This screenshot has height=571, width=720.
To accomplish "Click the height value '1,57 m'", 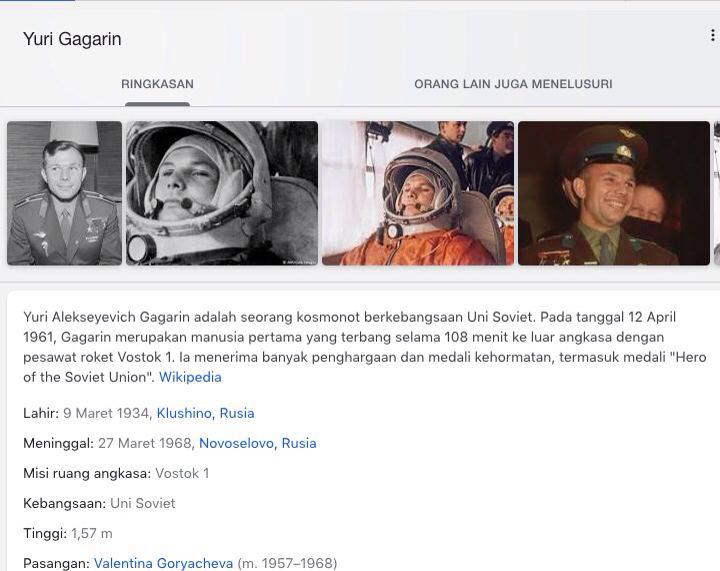I will tap(92, 533).
